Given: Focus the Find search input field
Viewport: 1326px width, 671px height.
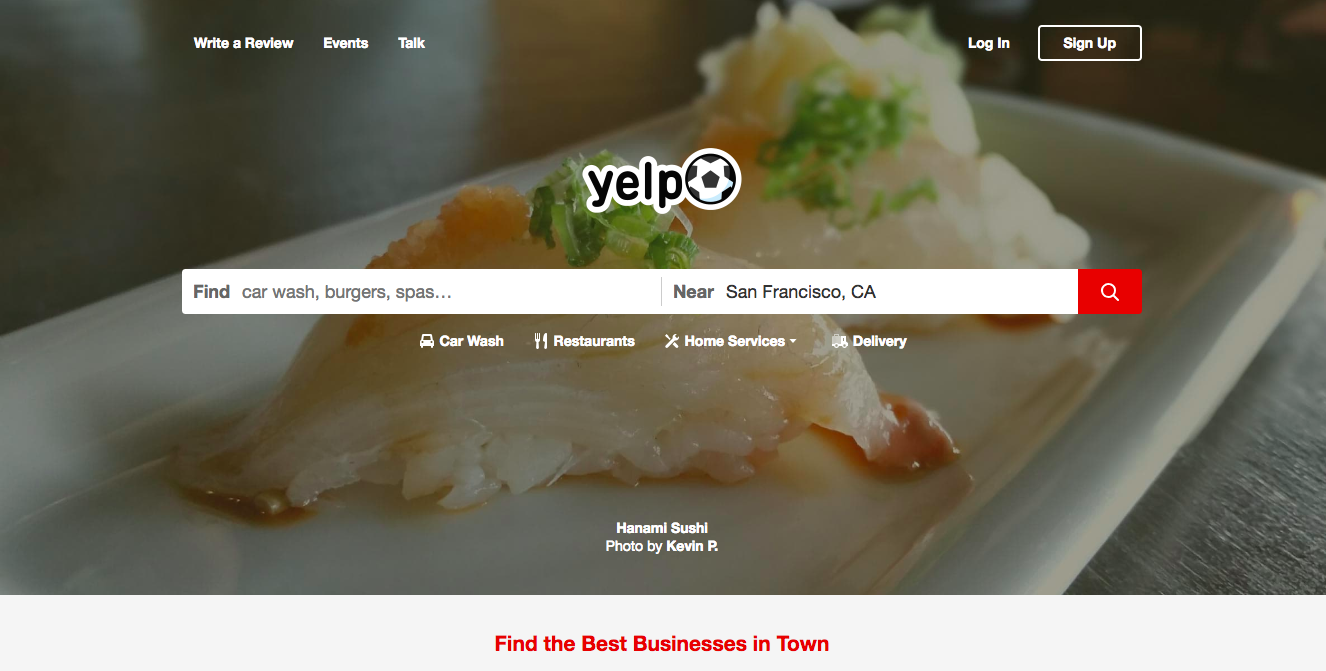Looking at the screenshot, I should (x=421, y=292).
